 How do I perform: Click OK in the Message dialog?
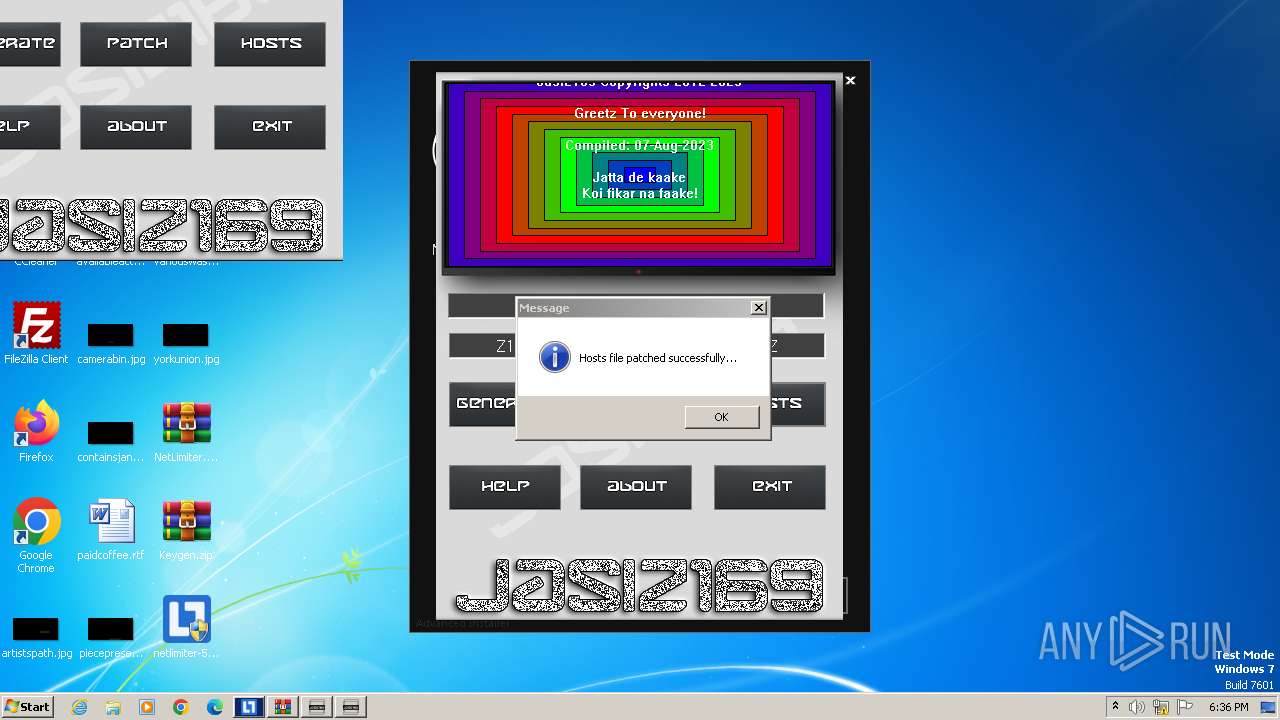click(721, 417)
